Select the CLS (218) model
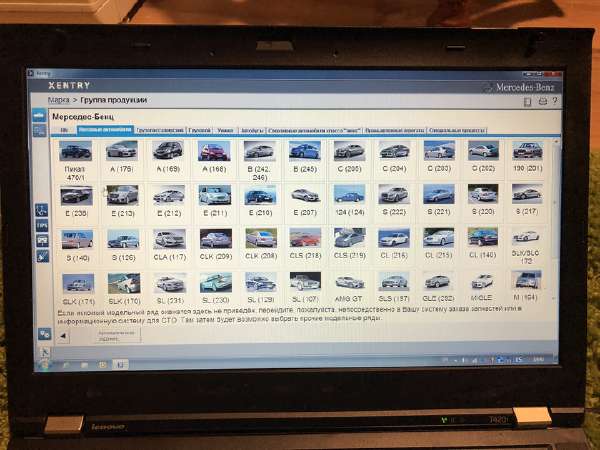The width and height of the screenshot is (600, 450). click(x=305, y=244)
